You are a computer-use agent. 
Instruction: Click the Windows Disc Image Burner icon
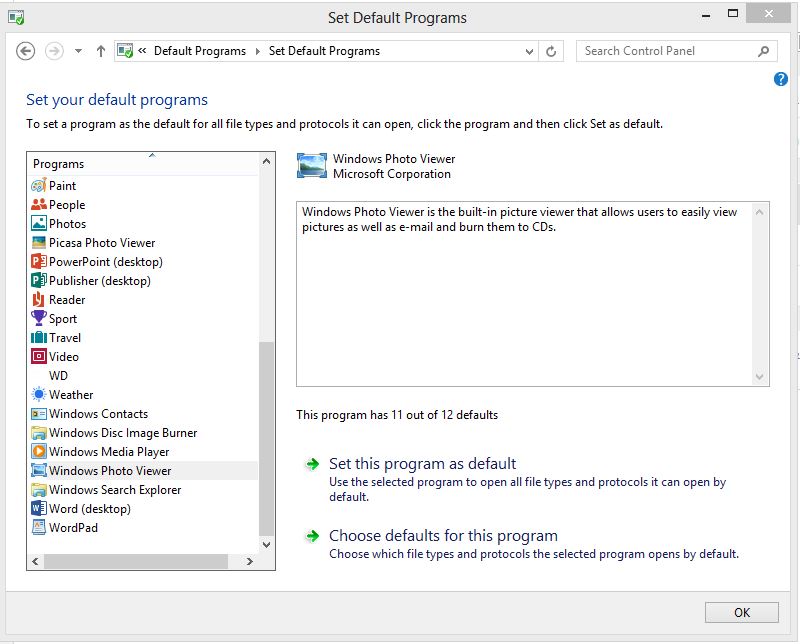click(39, 433)
